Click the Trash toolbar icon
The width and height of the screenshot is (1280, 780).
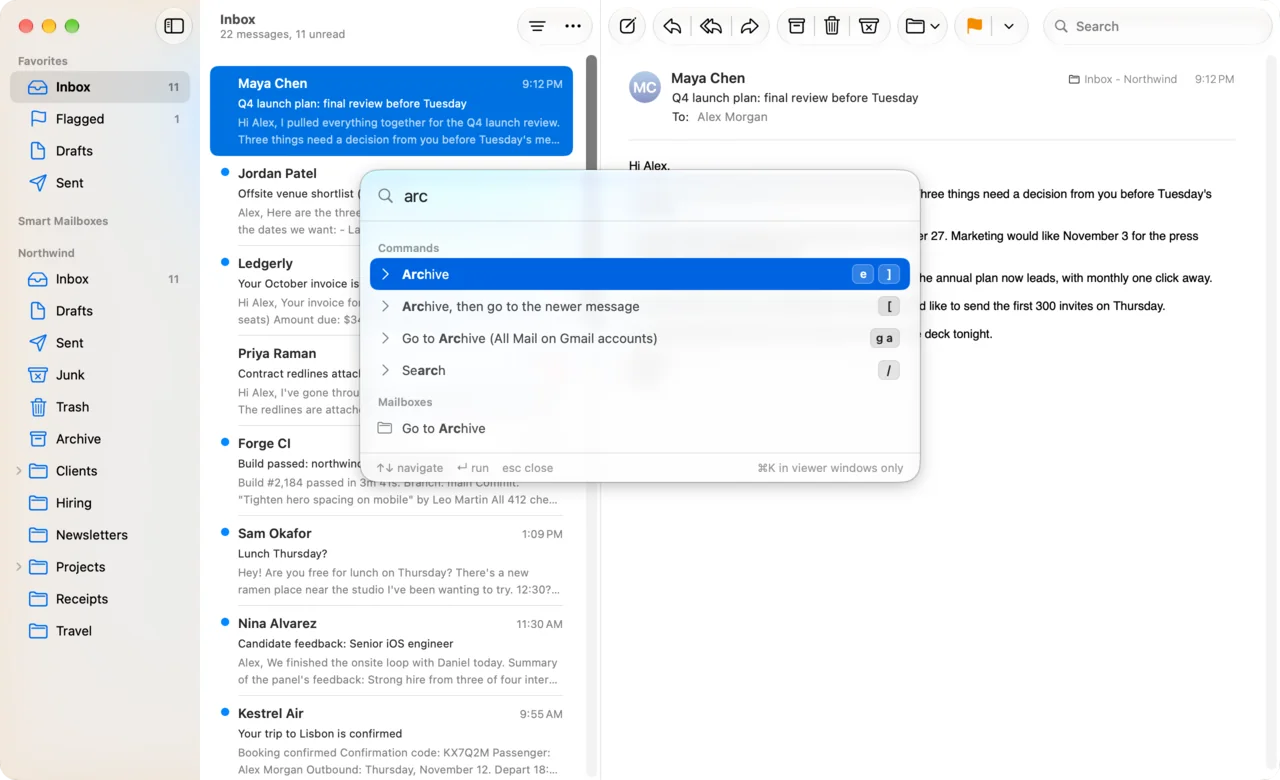(x=832, y=26)
